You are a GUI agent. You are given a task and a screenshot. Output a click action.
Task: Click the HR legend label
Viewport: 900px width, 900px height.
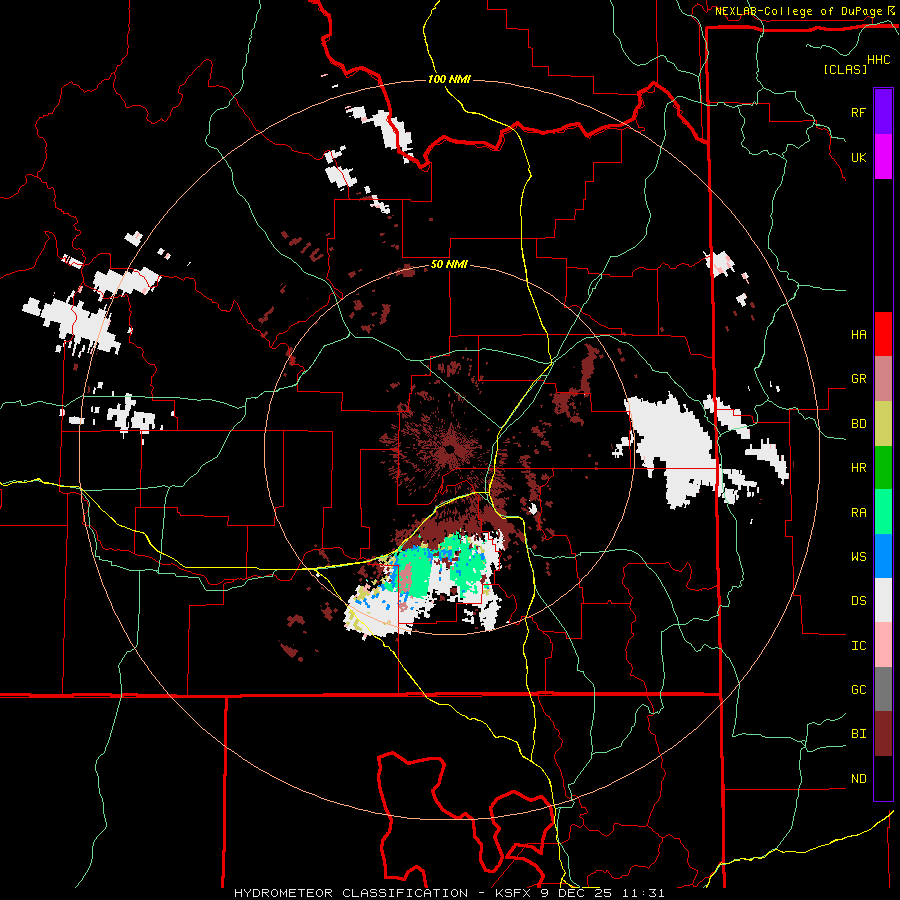pos(858,468)
